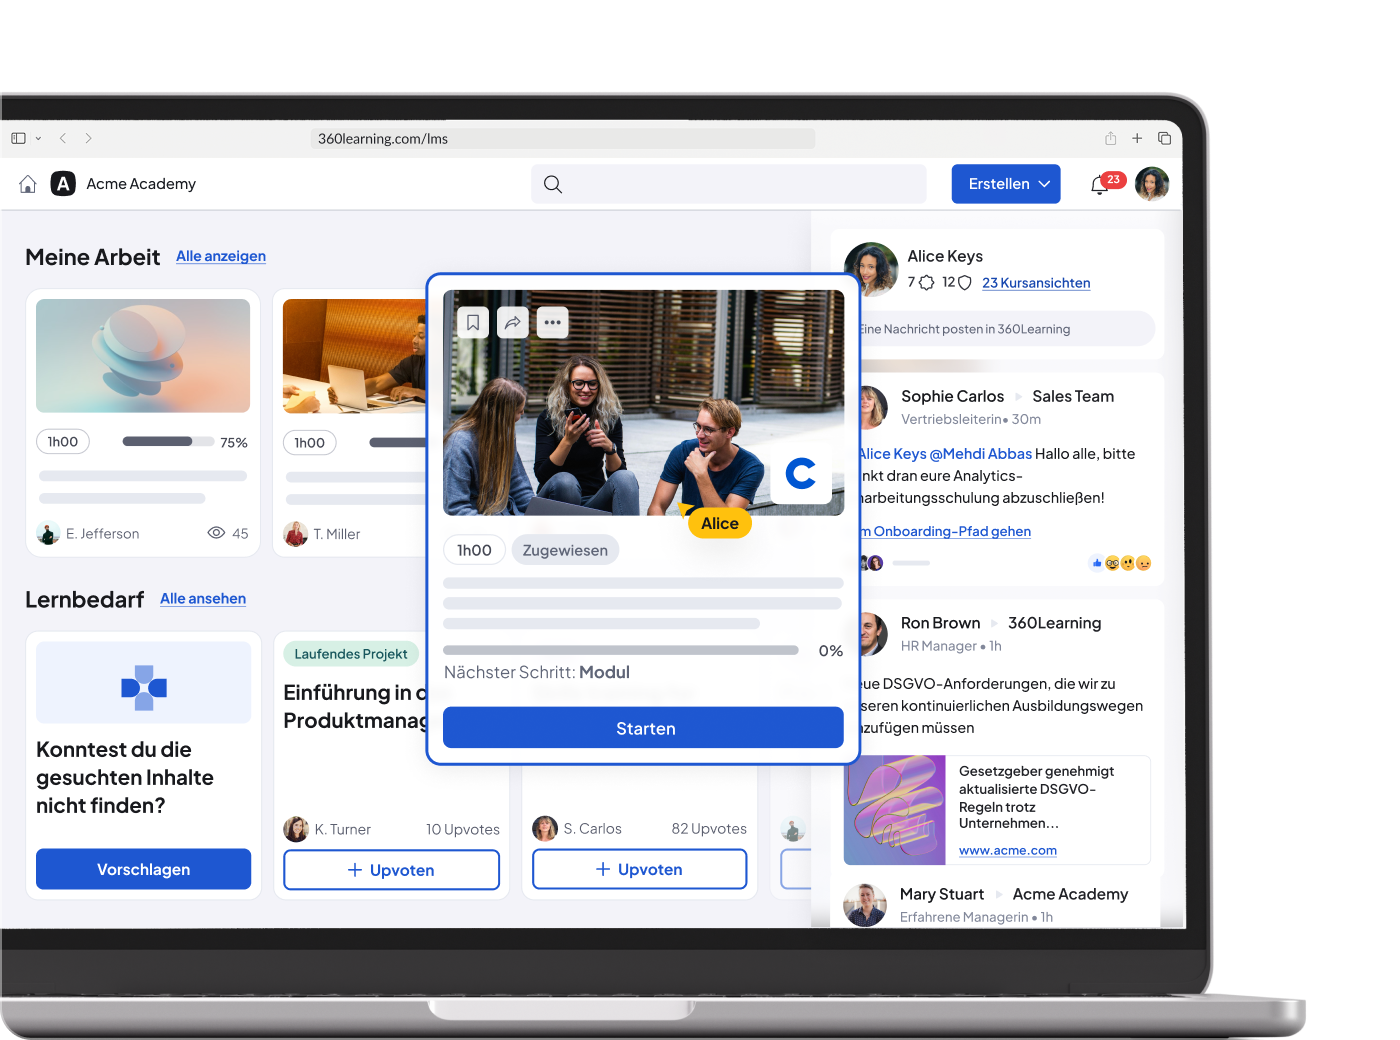The image size is (1400, 1040).
Task: Click into the search input field
Action: [x=728, y=184]
